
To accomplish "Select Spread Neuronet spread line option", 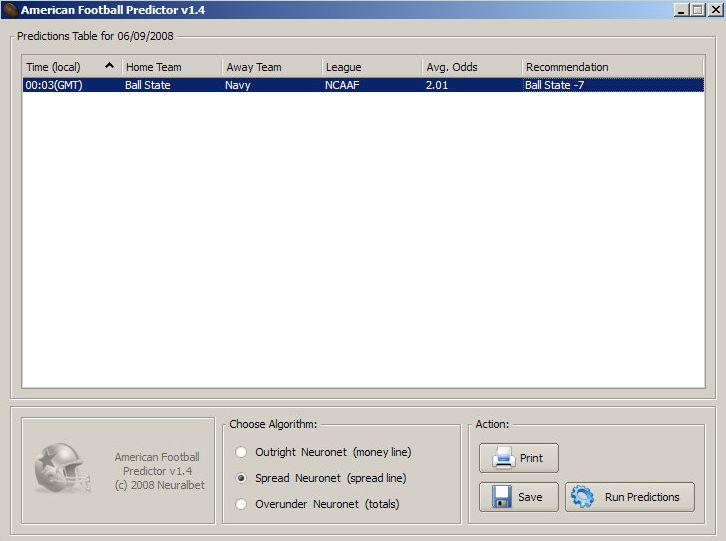I will tap(241, 478).
